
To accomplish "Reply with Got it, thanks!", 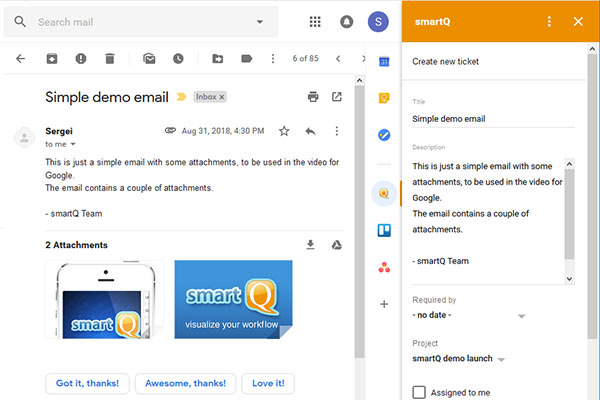I will 87,384.
